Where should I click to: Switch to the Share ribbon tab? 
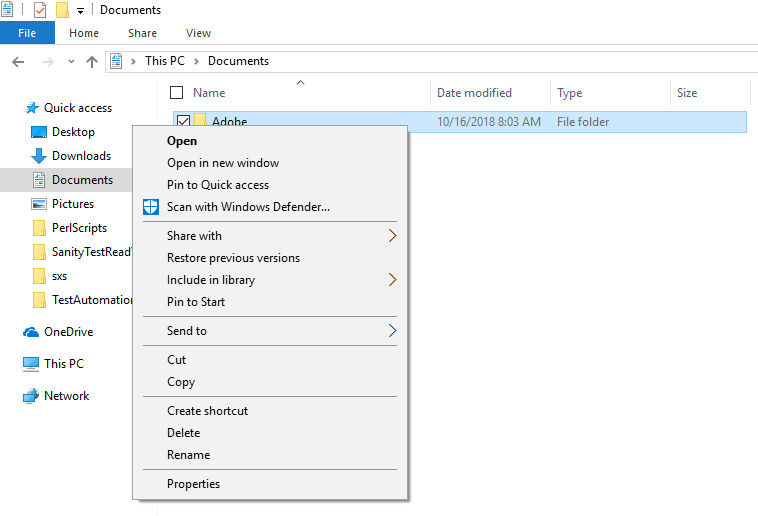point(142,33)
